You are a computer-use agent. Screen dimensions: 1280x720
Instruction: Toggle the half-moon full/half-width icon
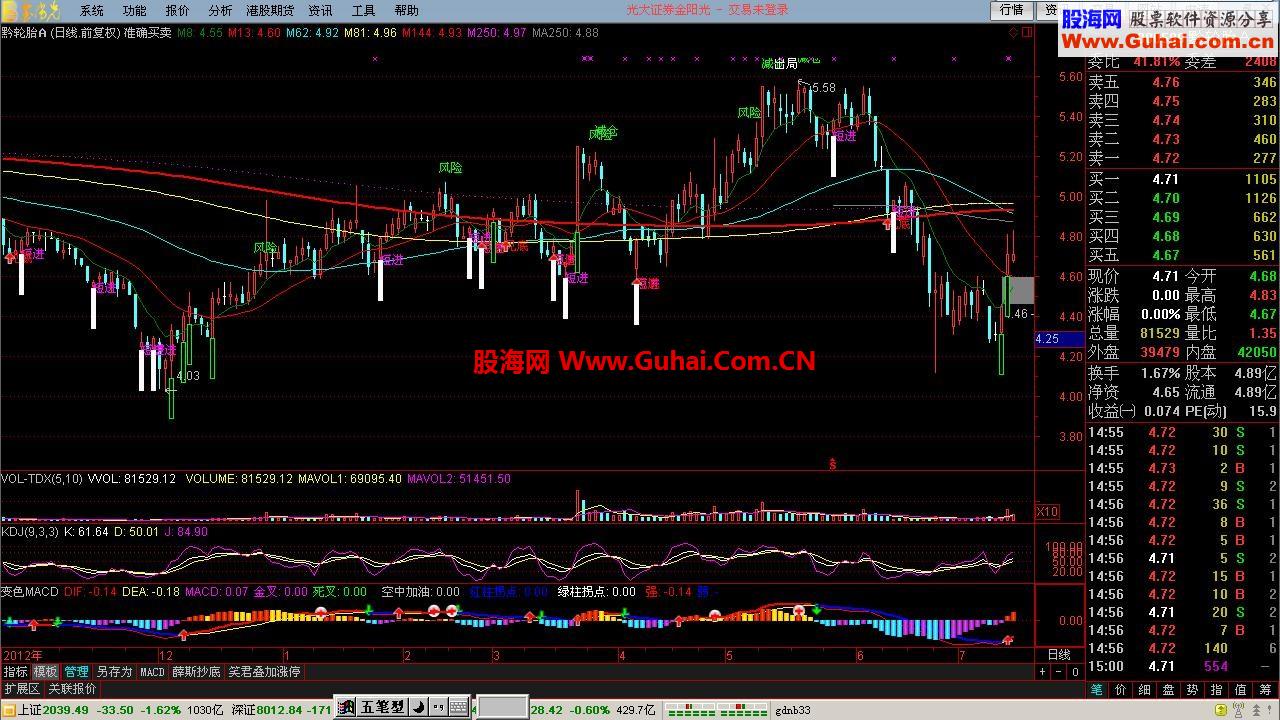(419, 707)
